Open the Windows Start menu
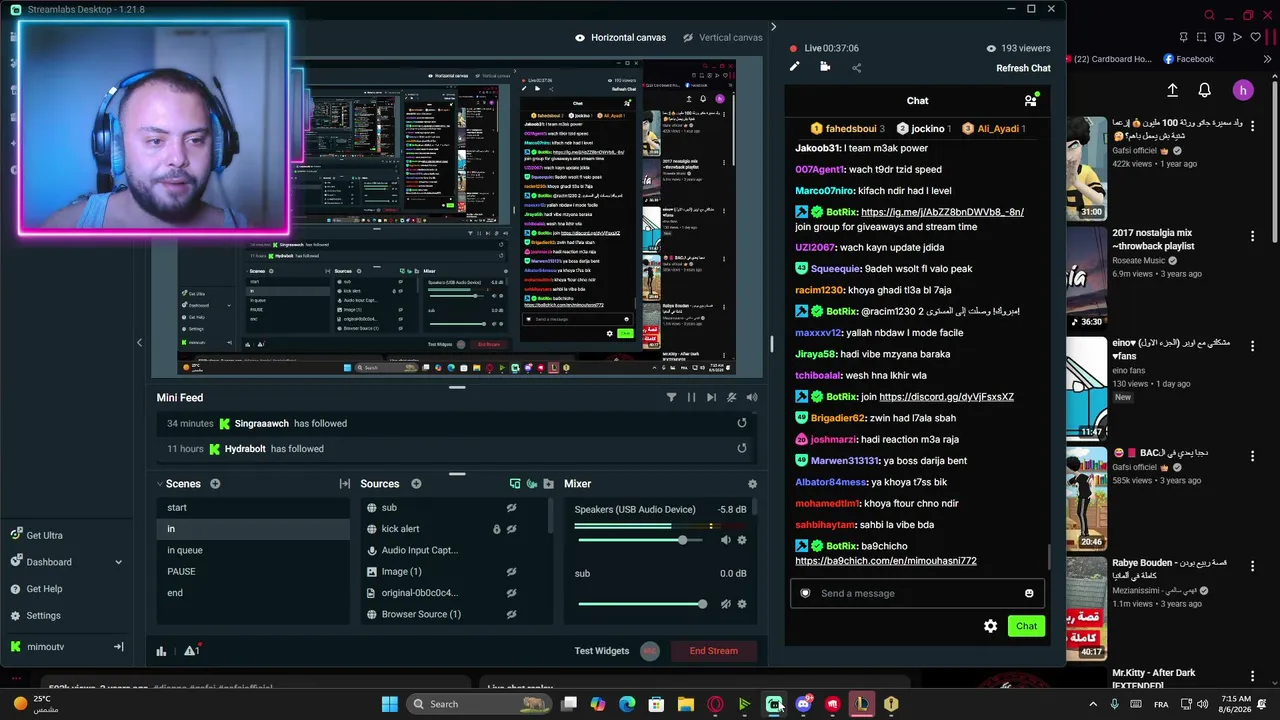1280x720 pixels. point(389,704)
